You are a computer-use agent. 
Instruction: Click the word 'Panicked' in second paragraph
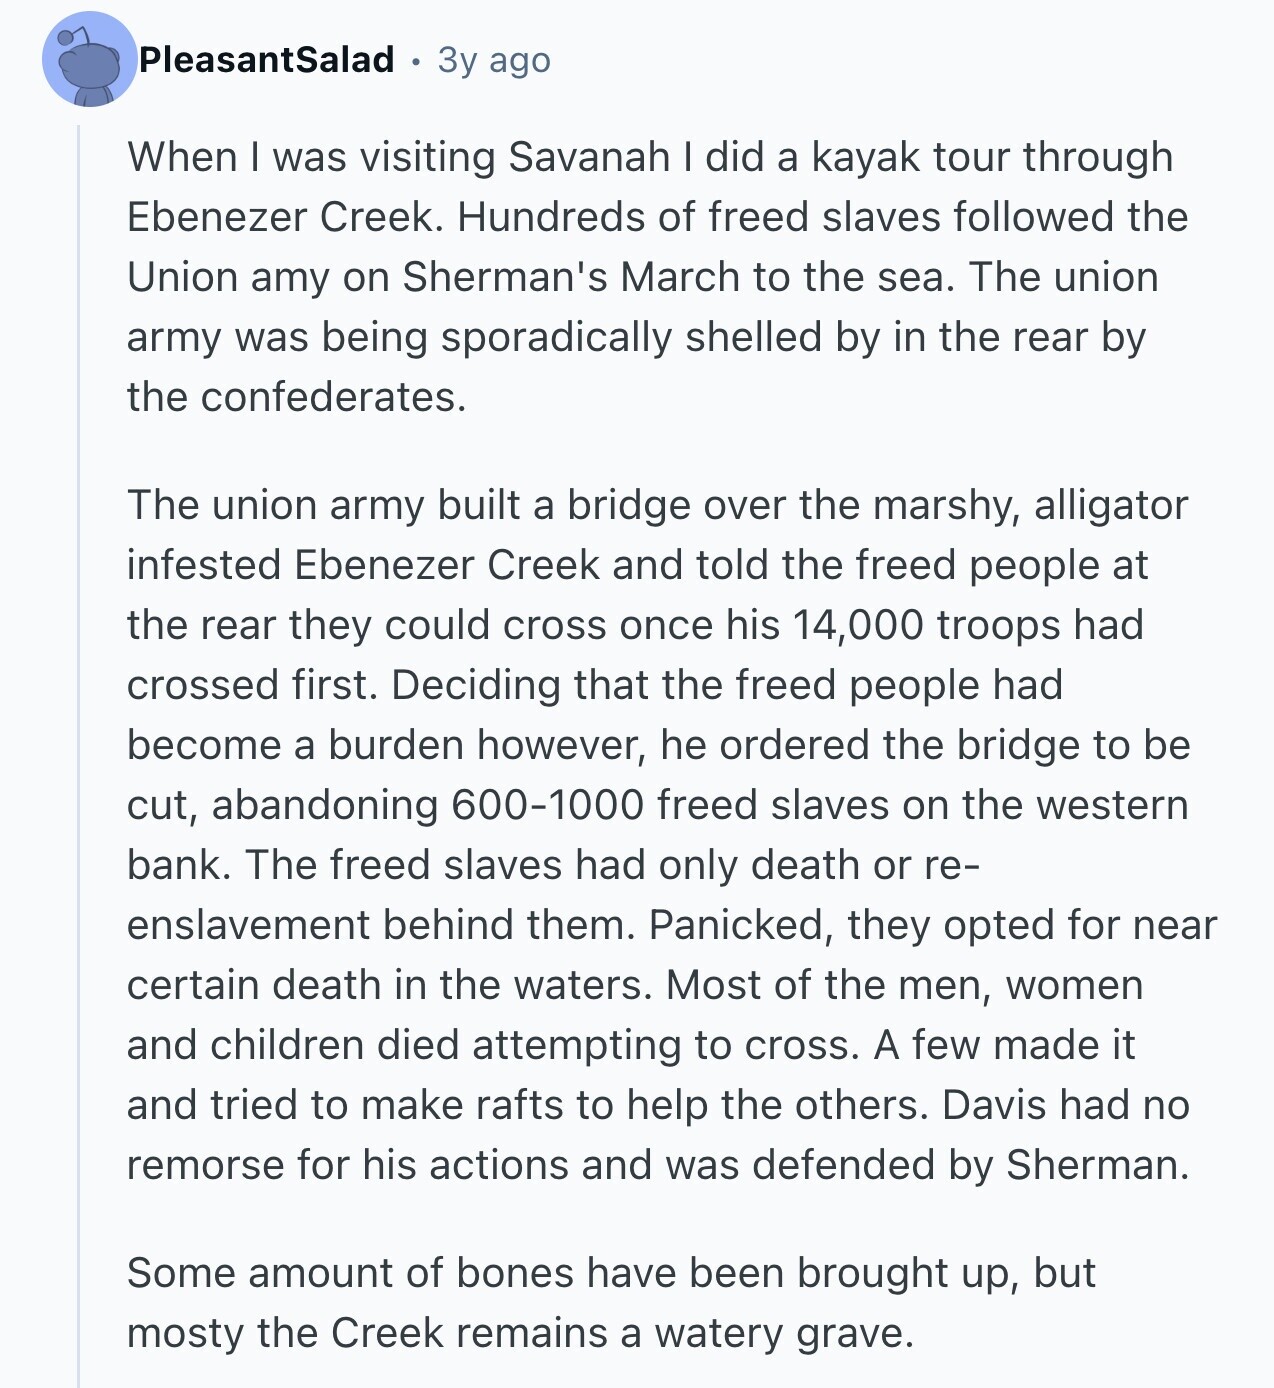[740, 925]
